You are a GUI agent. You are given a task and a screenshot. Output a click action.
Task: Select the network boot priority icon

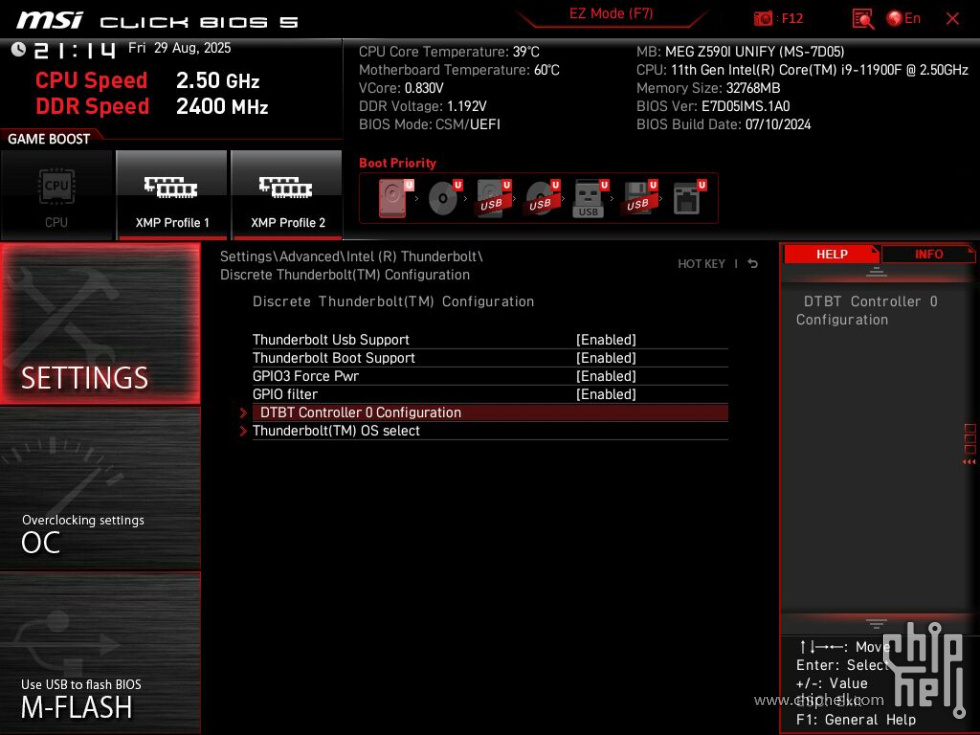[x=689, y=198]
